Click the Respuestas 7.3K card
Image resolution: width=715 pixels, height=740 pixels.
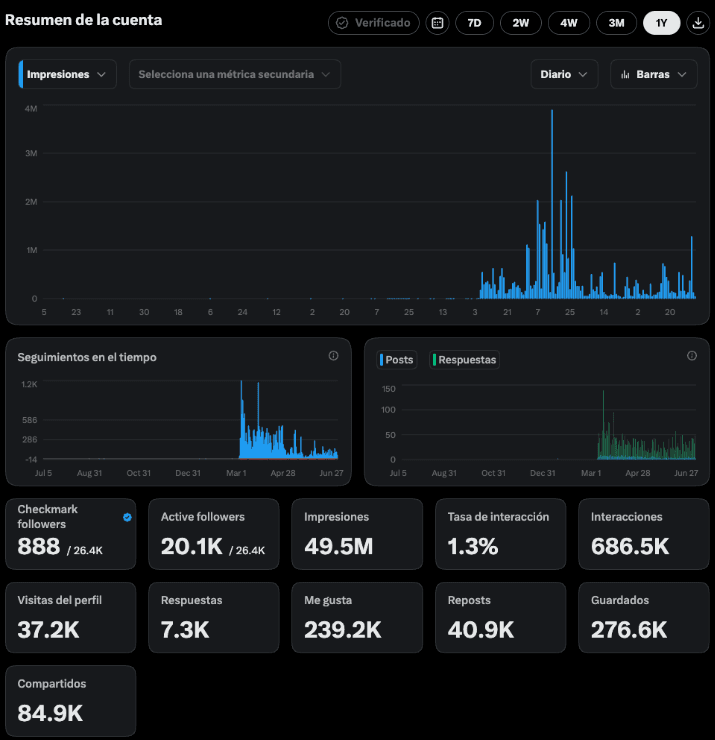(x=214, y=617)
